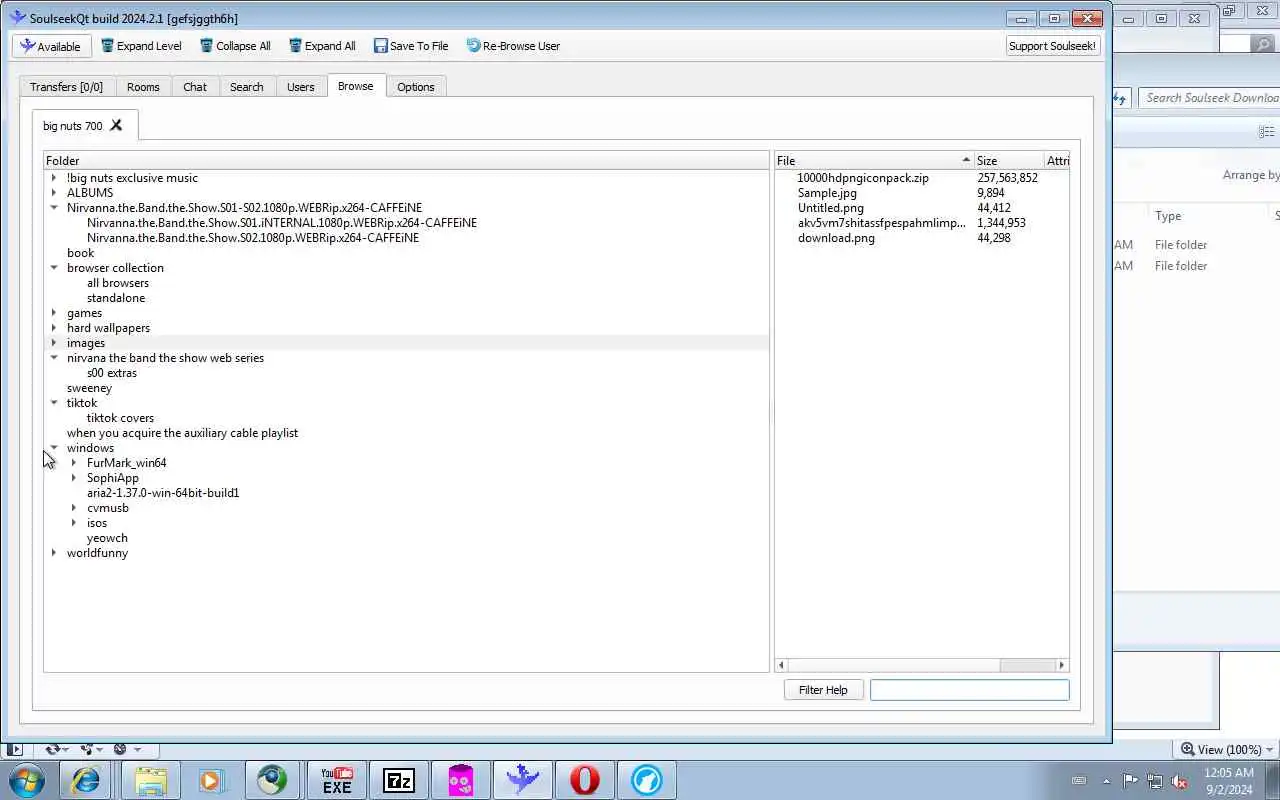Open Internet Explorer from taskbar
Image resolution: width=1280 pixels, height=800 pixels.
pyautogui.click(x=86, y=780)
